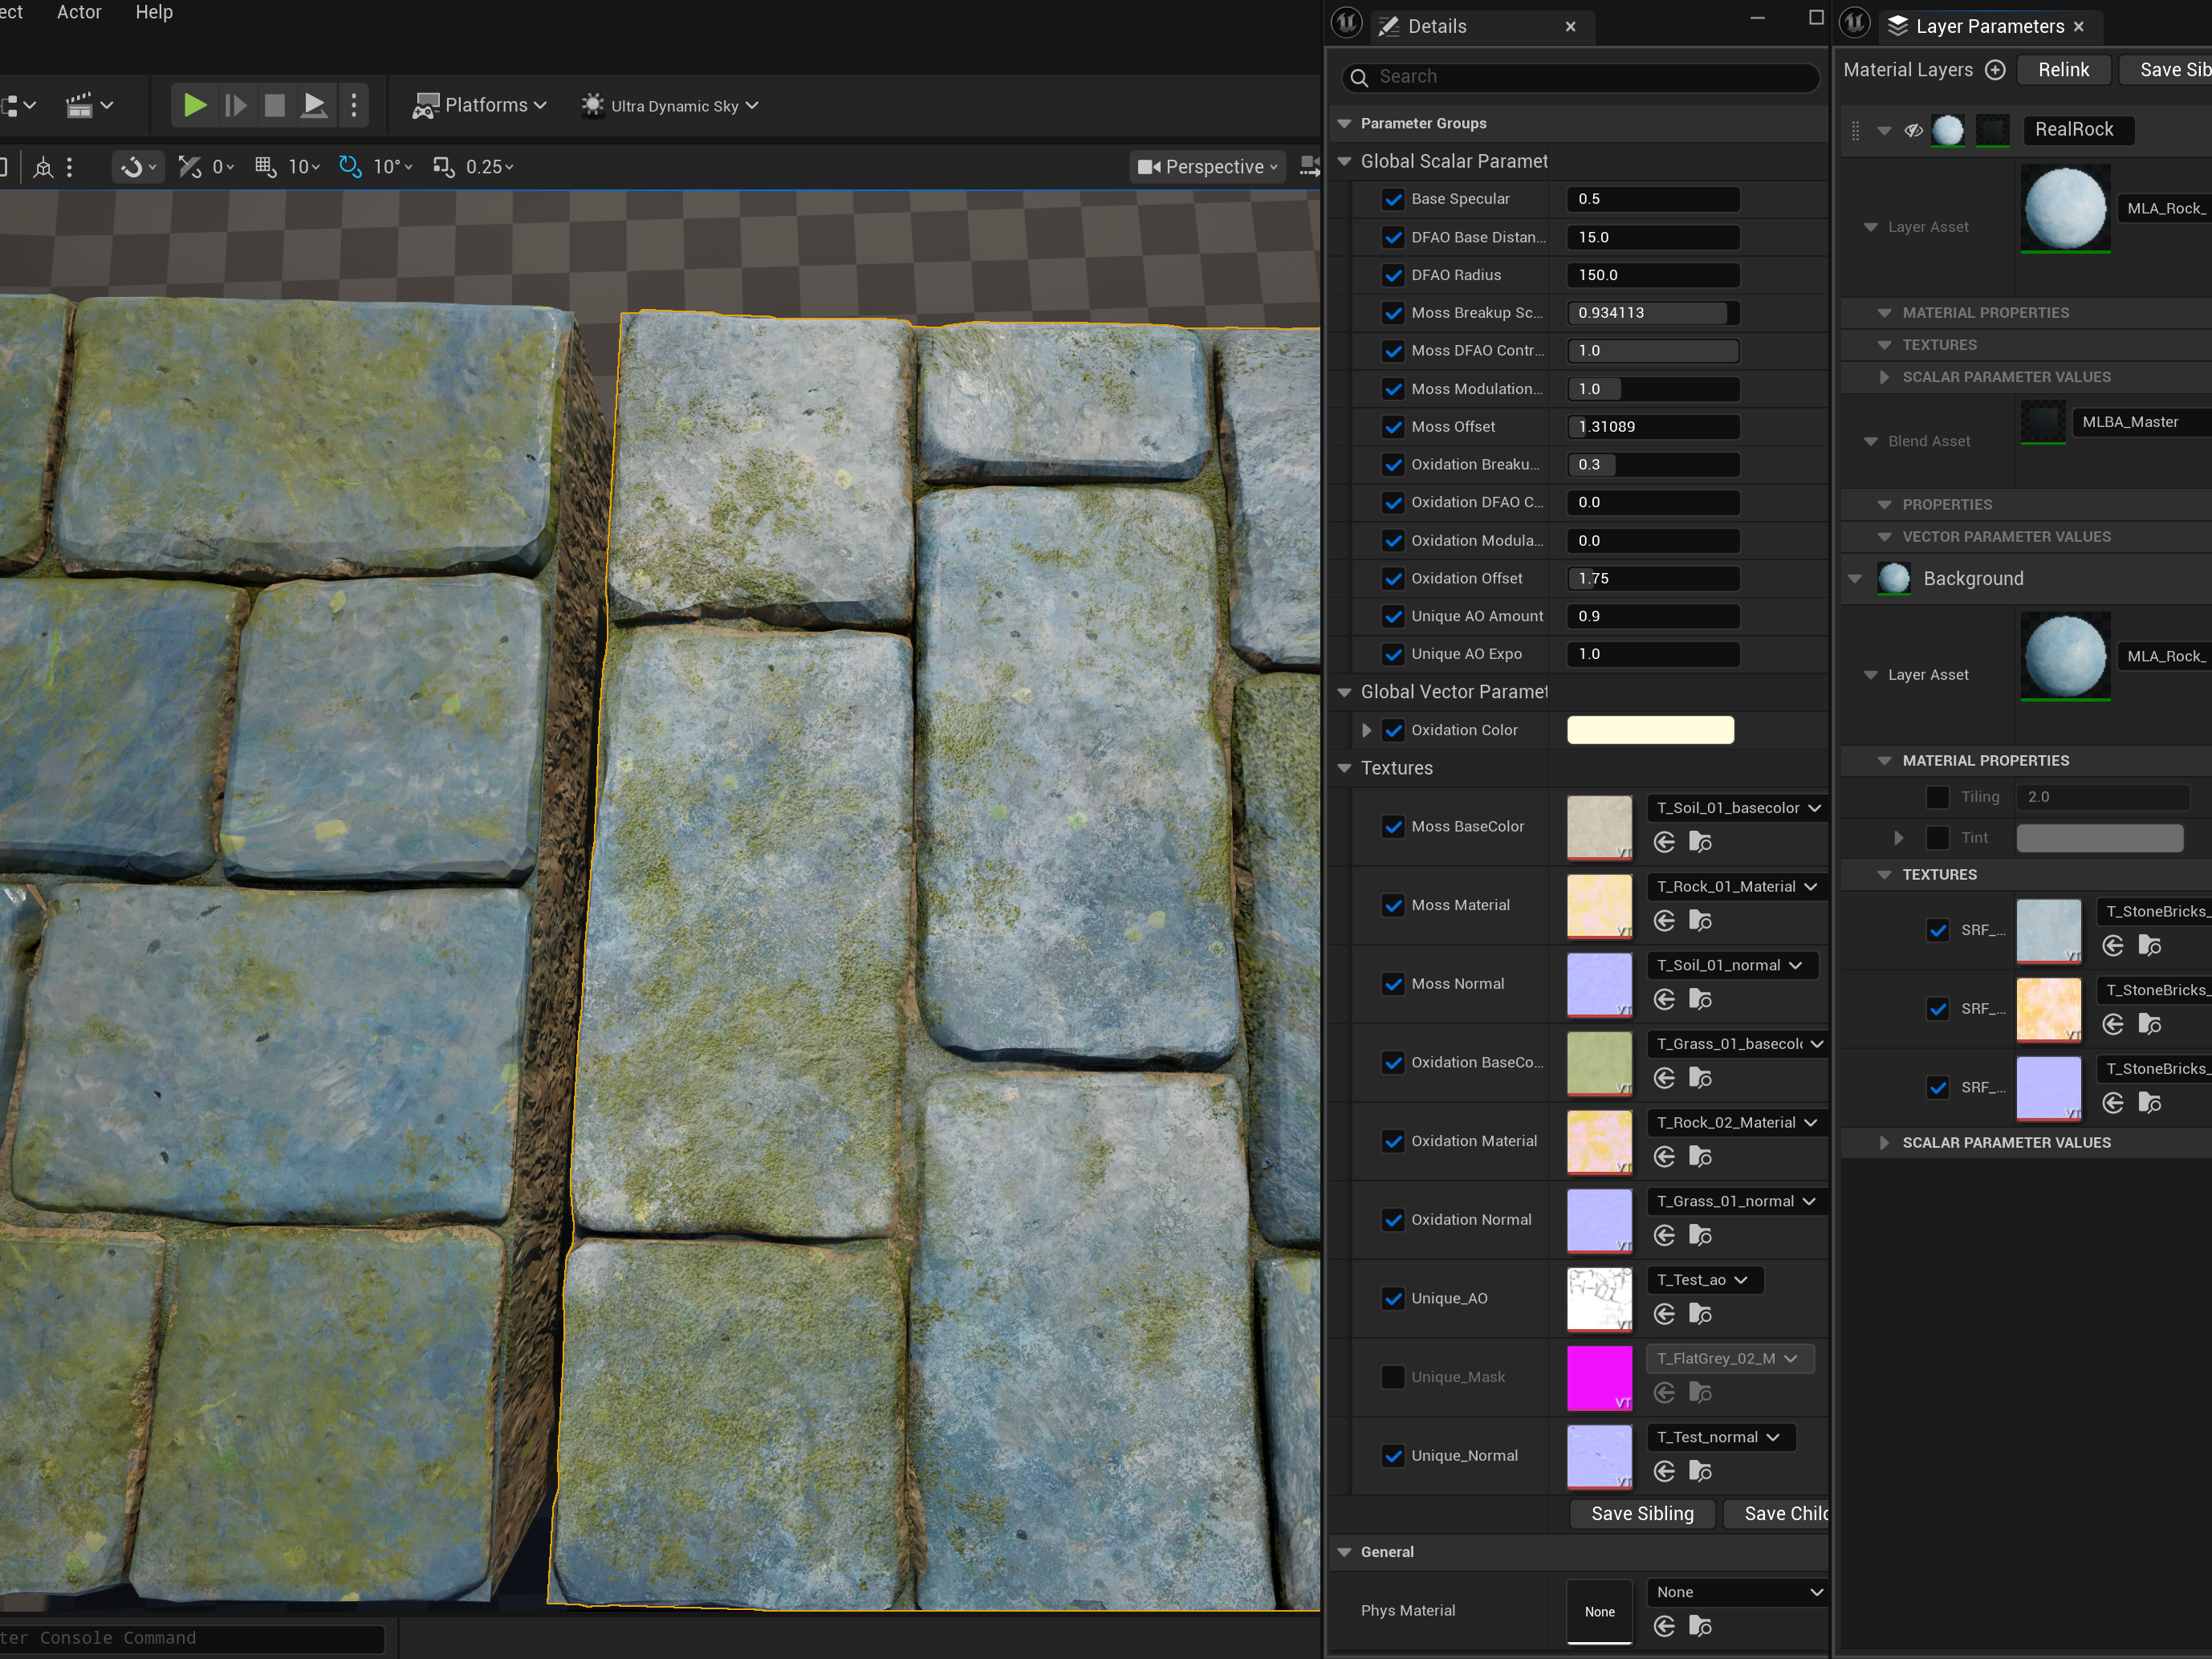Viewport: 2212px width, 1659px height.
Task: Expand SCALAR PARAMETER VALUES under Background
Action: point(1884,1142)
